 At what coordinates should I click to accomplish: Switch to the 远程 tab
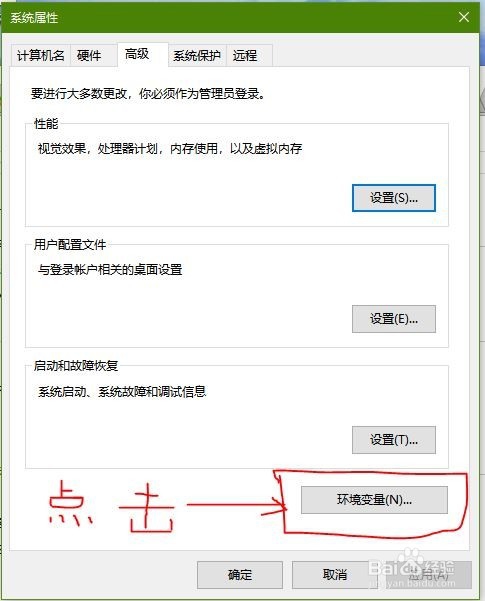(249, 56)
